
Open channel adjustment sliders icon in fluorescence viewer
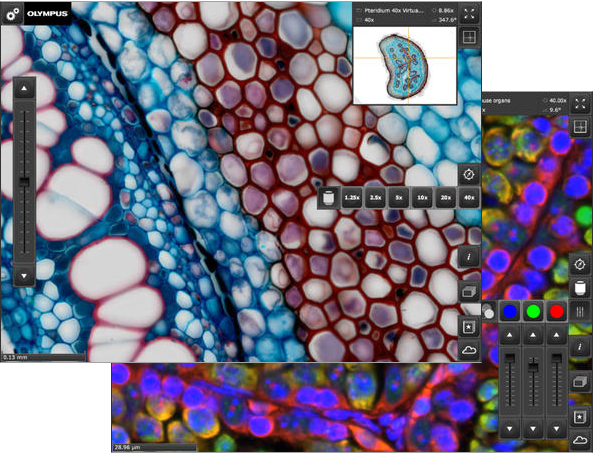pyautogui.click(x=580, y=311)
